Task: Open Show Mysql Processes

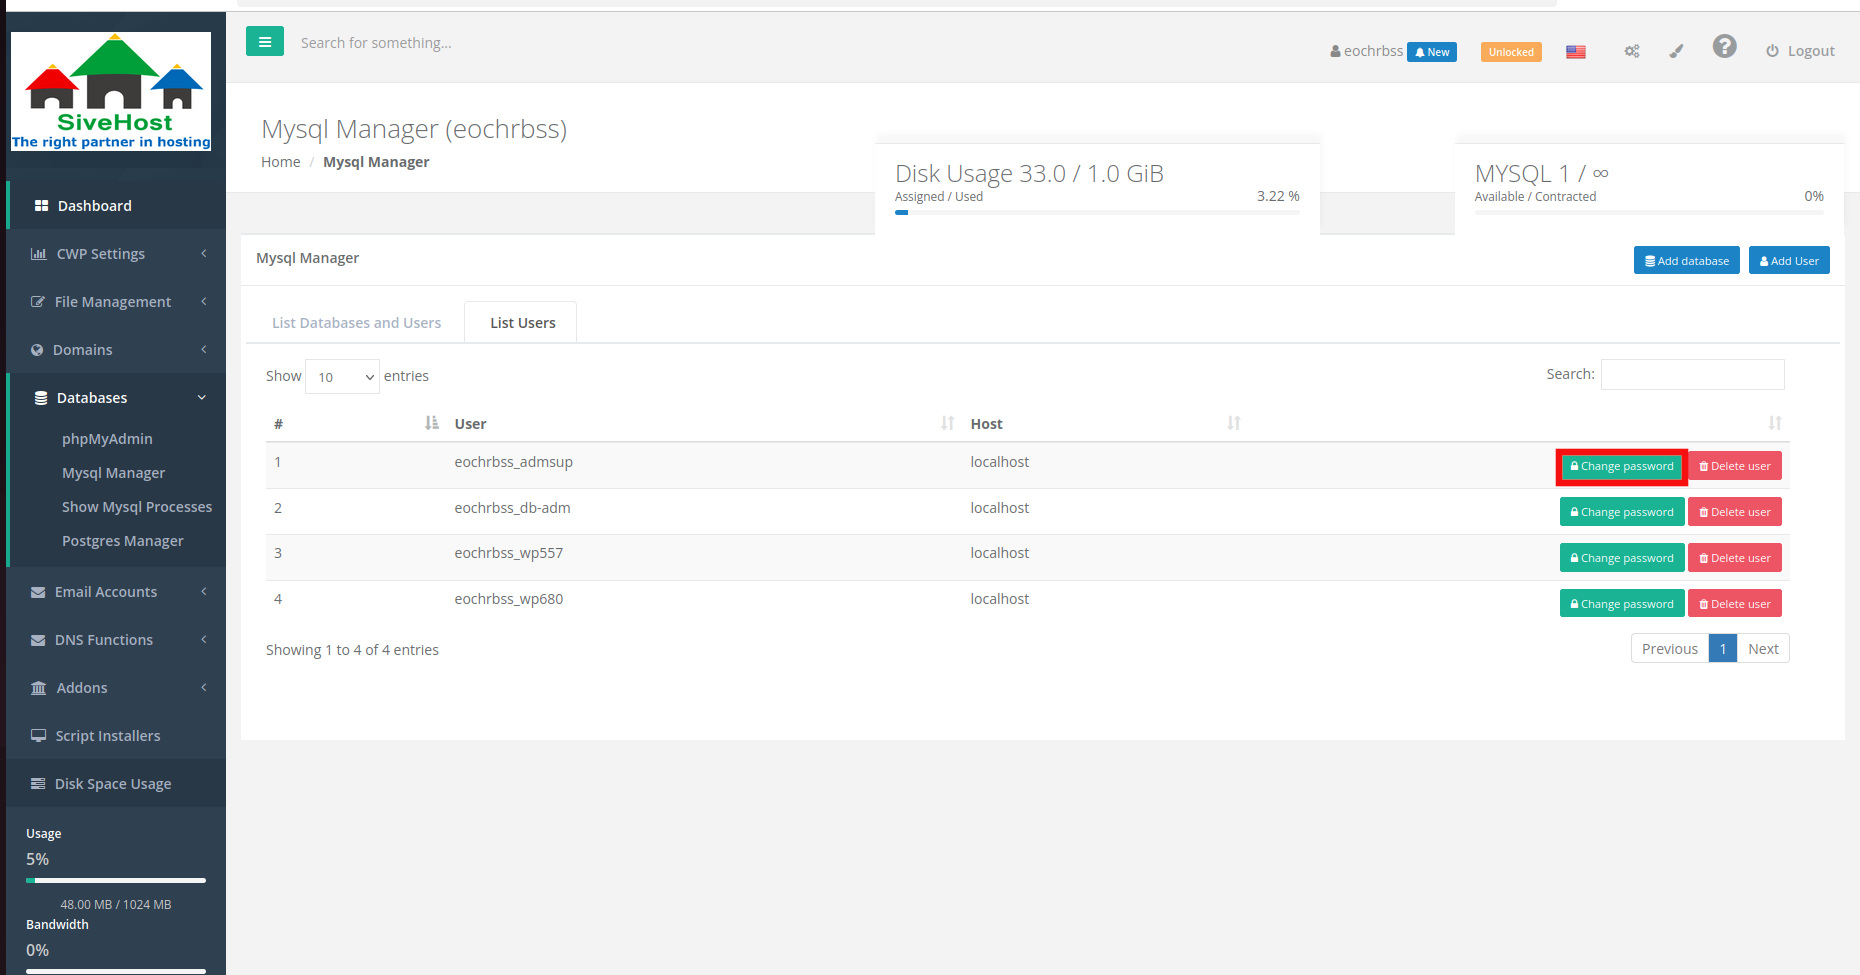Action: [x=137, y=506]
